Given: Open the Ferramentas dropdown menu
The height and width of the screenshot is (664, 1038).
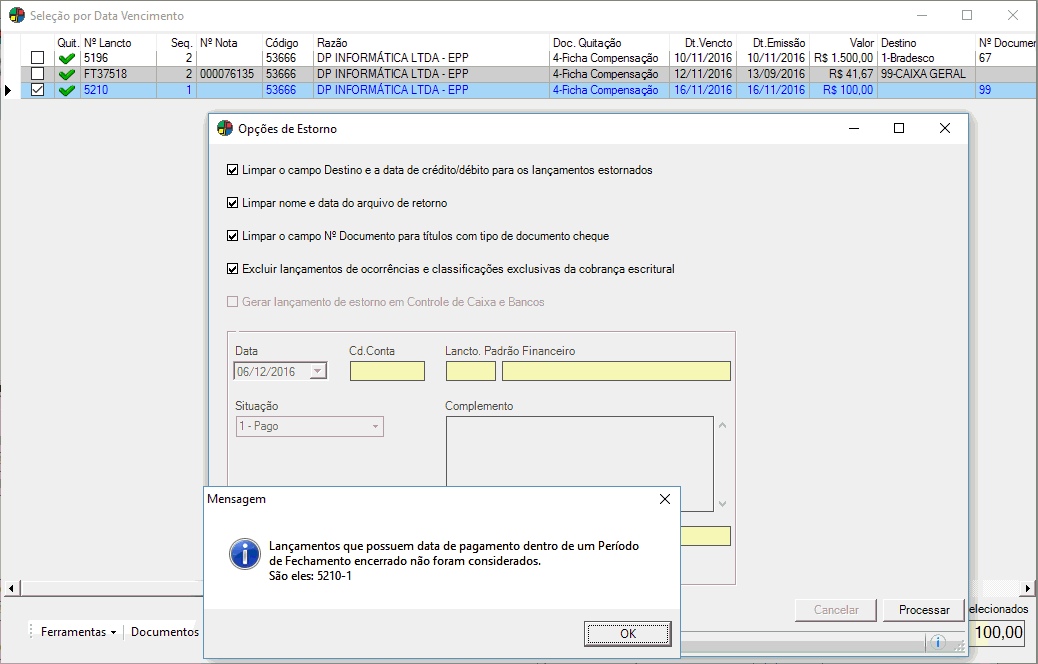Looking at the screenshot, I should (x=78, y=632).
